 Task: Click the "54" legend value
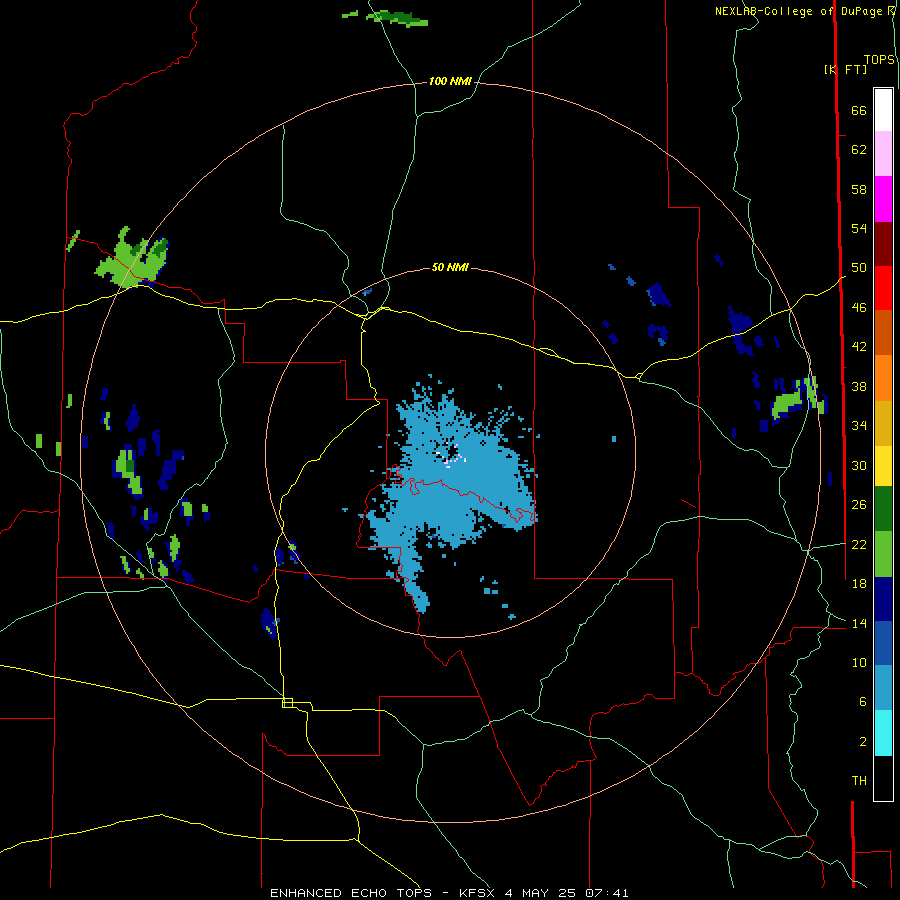pos(859,228)
